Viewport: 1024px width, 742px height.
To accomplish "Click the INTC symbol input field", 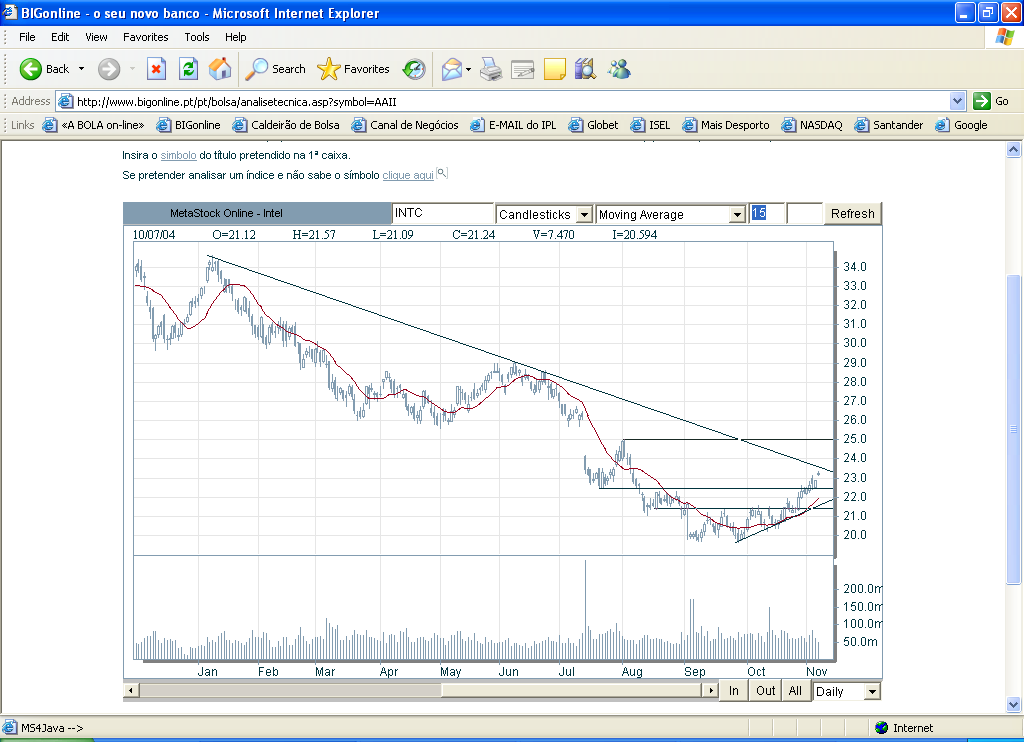I will click(442, 213).
